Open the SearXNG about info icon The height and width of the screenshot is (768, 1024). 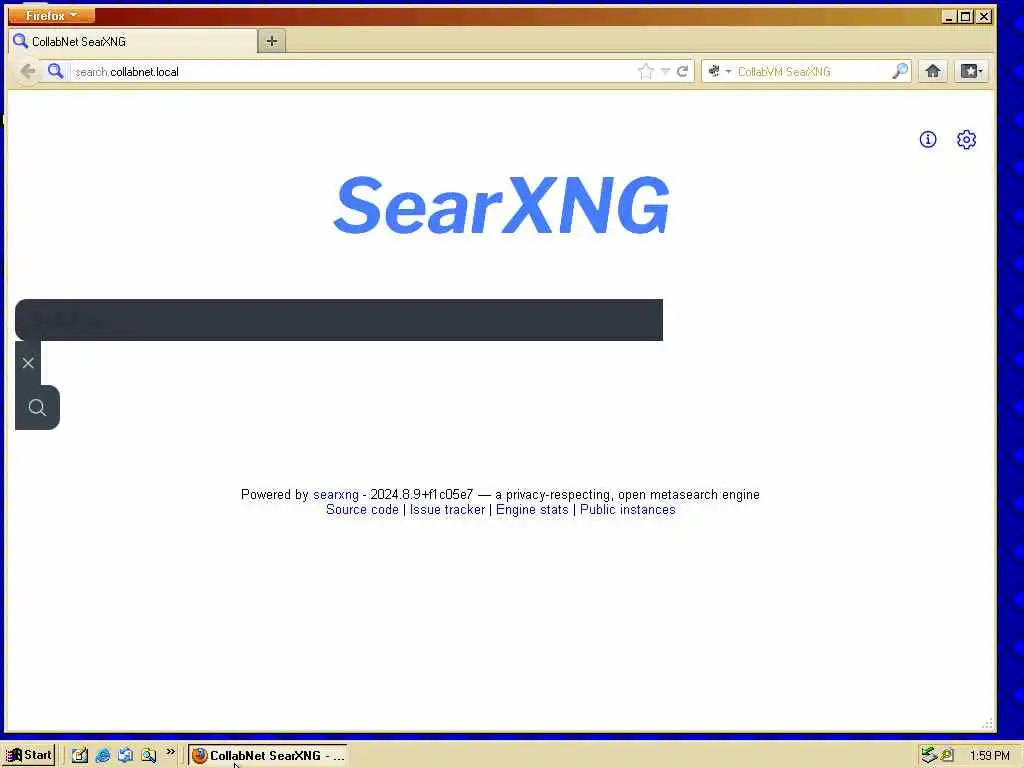tap(927, 139)
